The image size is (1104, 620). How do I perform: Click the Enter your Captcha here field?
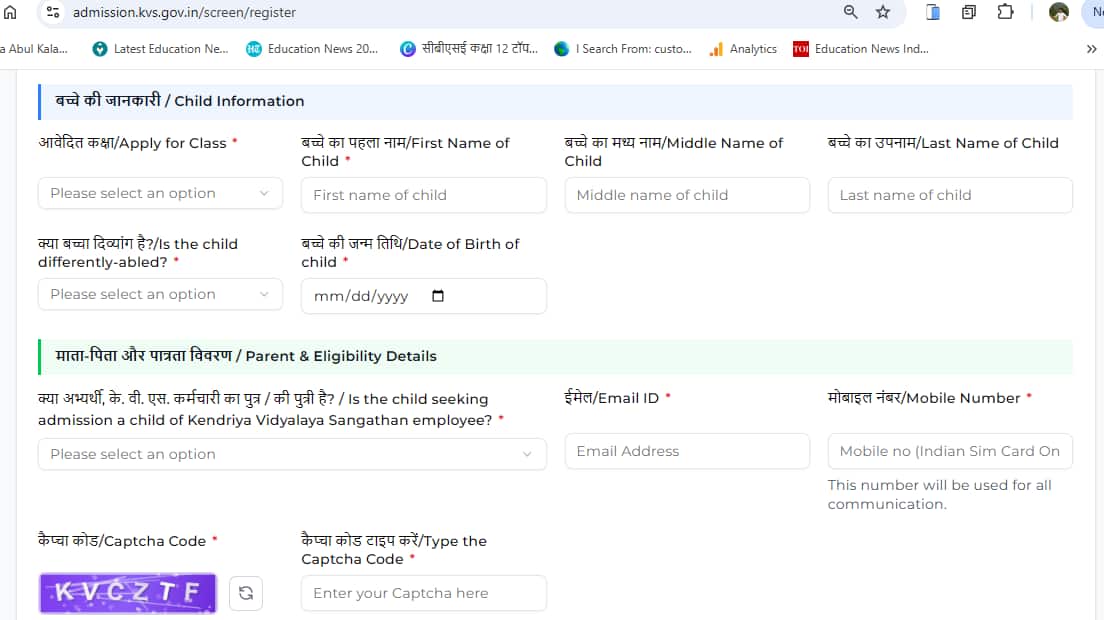[423, 593]
